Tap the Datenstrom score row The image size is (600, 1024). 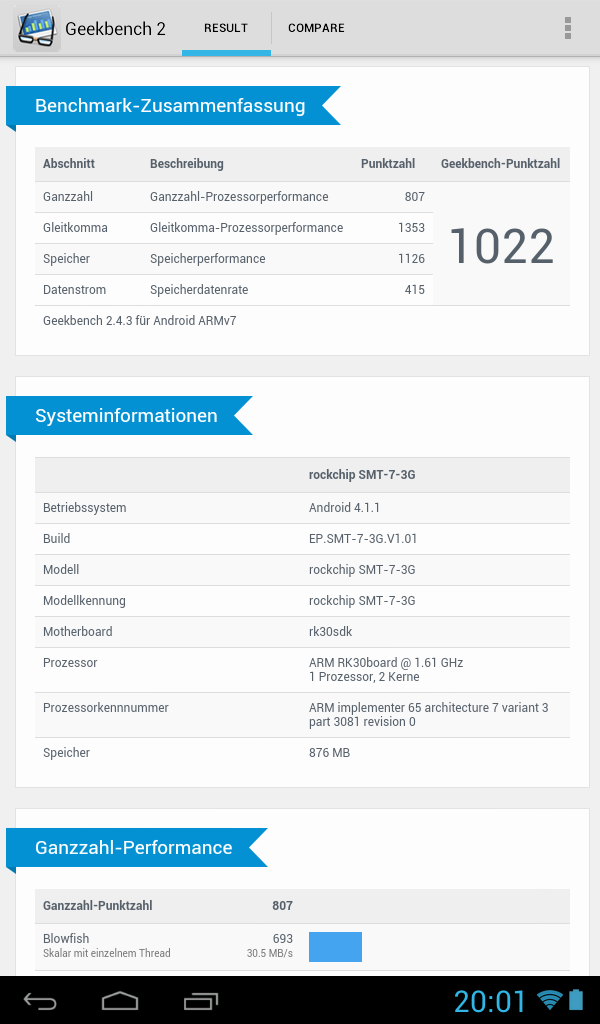234,290
